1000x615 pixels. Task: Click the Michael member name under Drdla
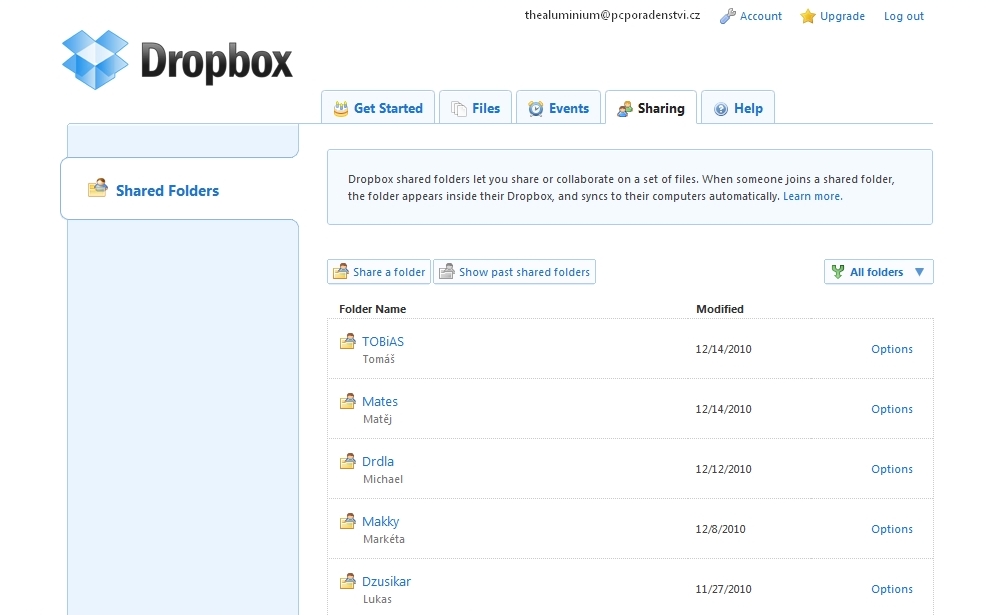coord(383,479)
